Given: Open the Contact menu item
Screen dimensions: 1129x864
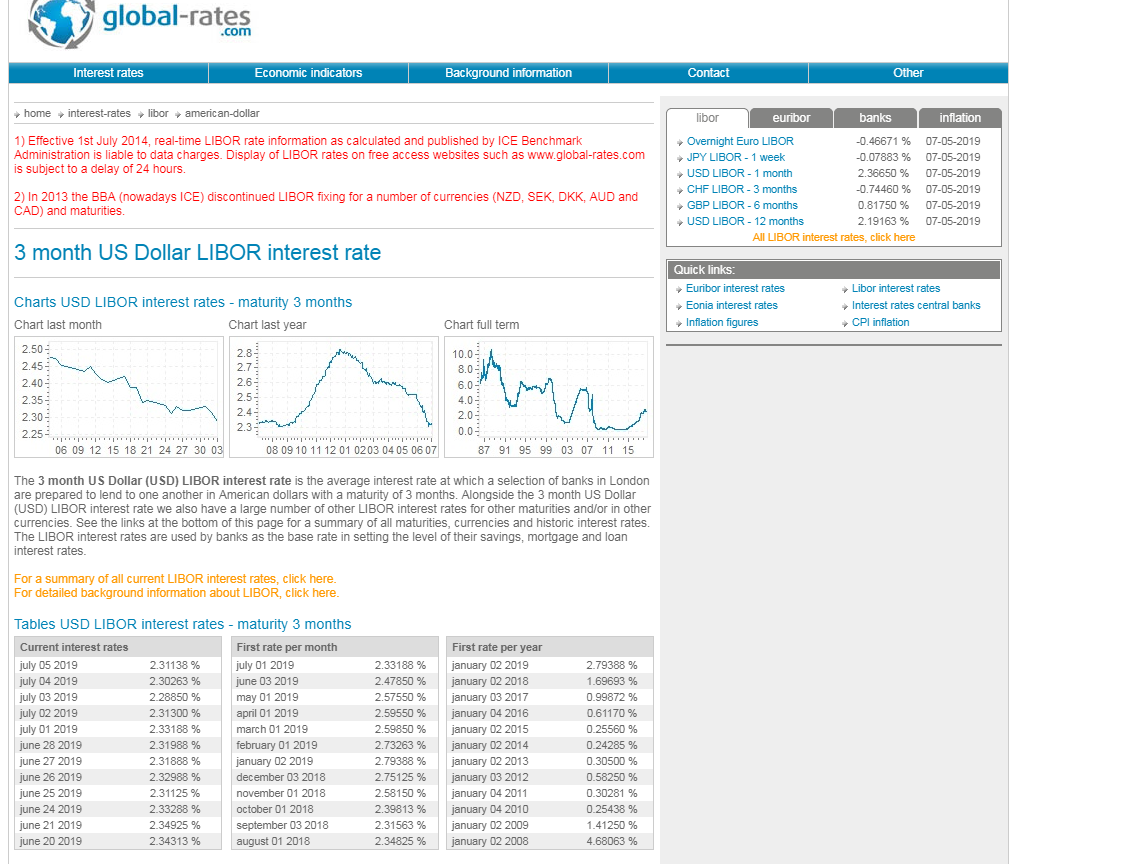Looking at the screenshot, I should [709, 73].
